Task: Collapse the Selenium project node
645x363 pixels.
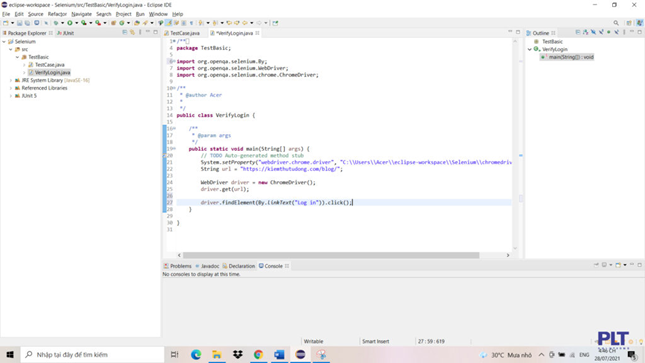Action: click(x=4, y=42)
